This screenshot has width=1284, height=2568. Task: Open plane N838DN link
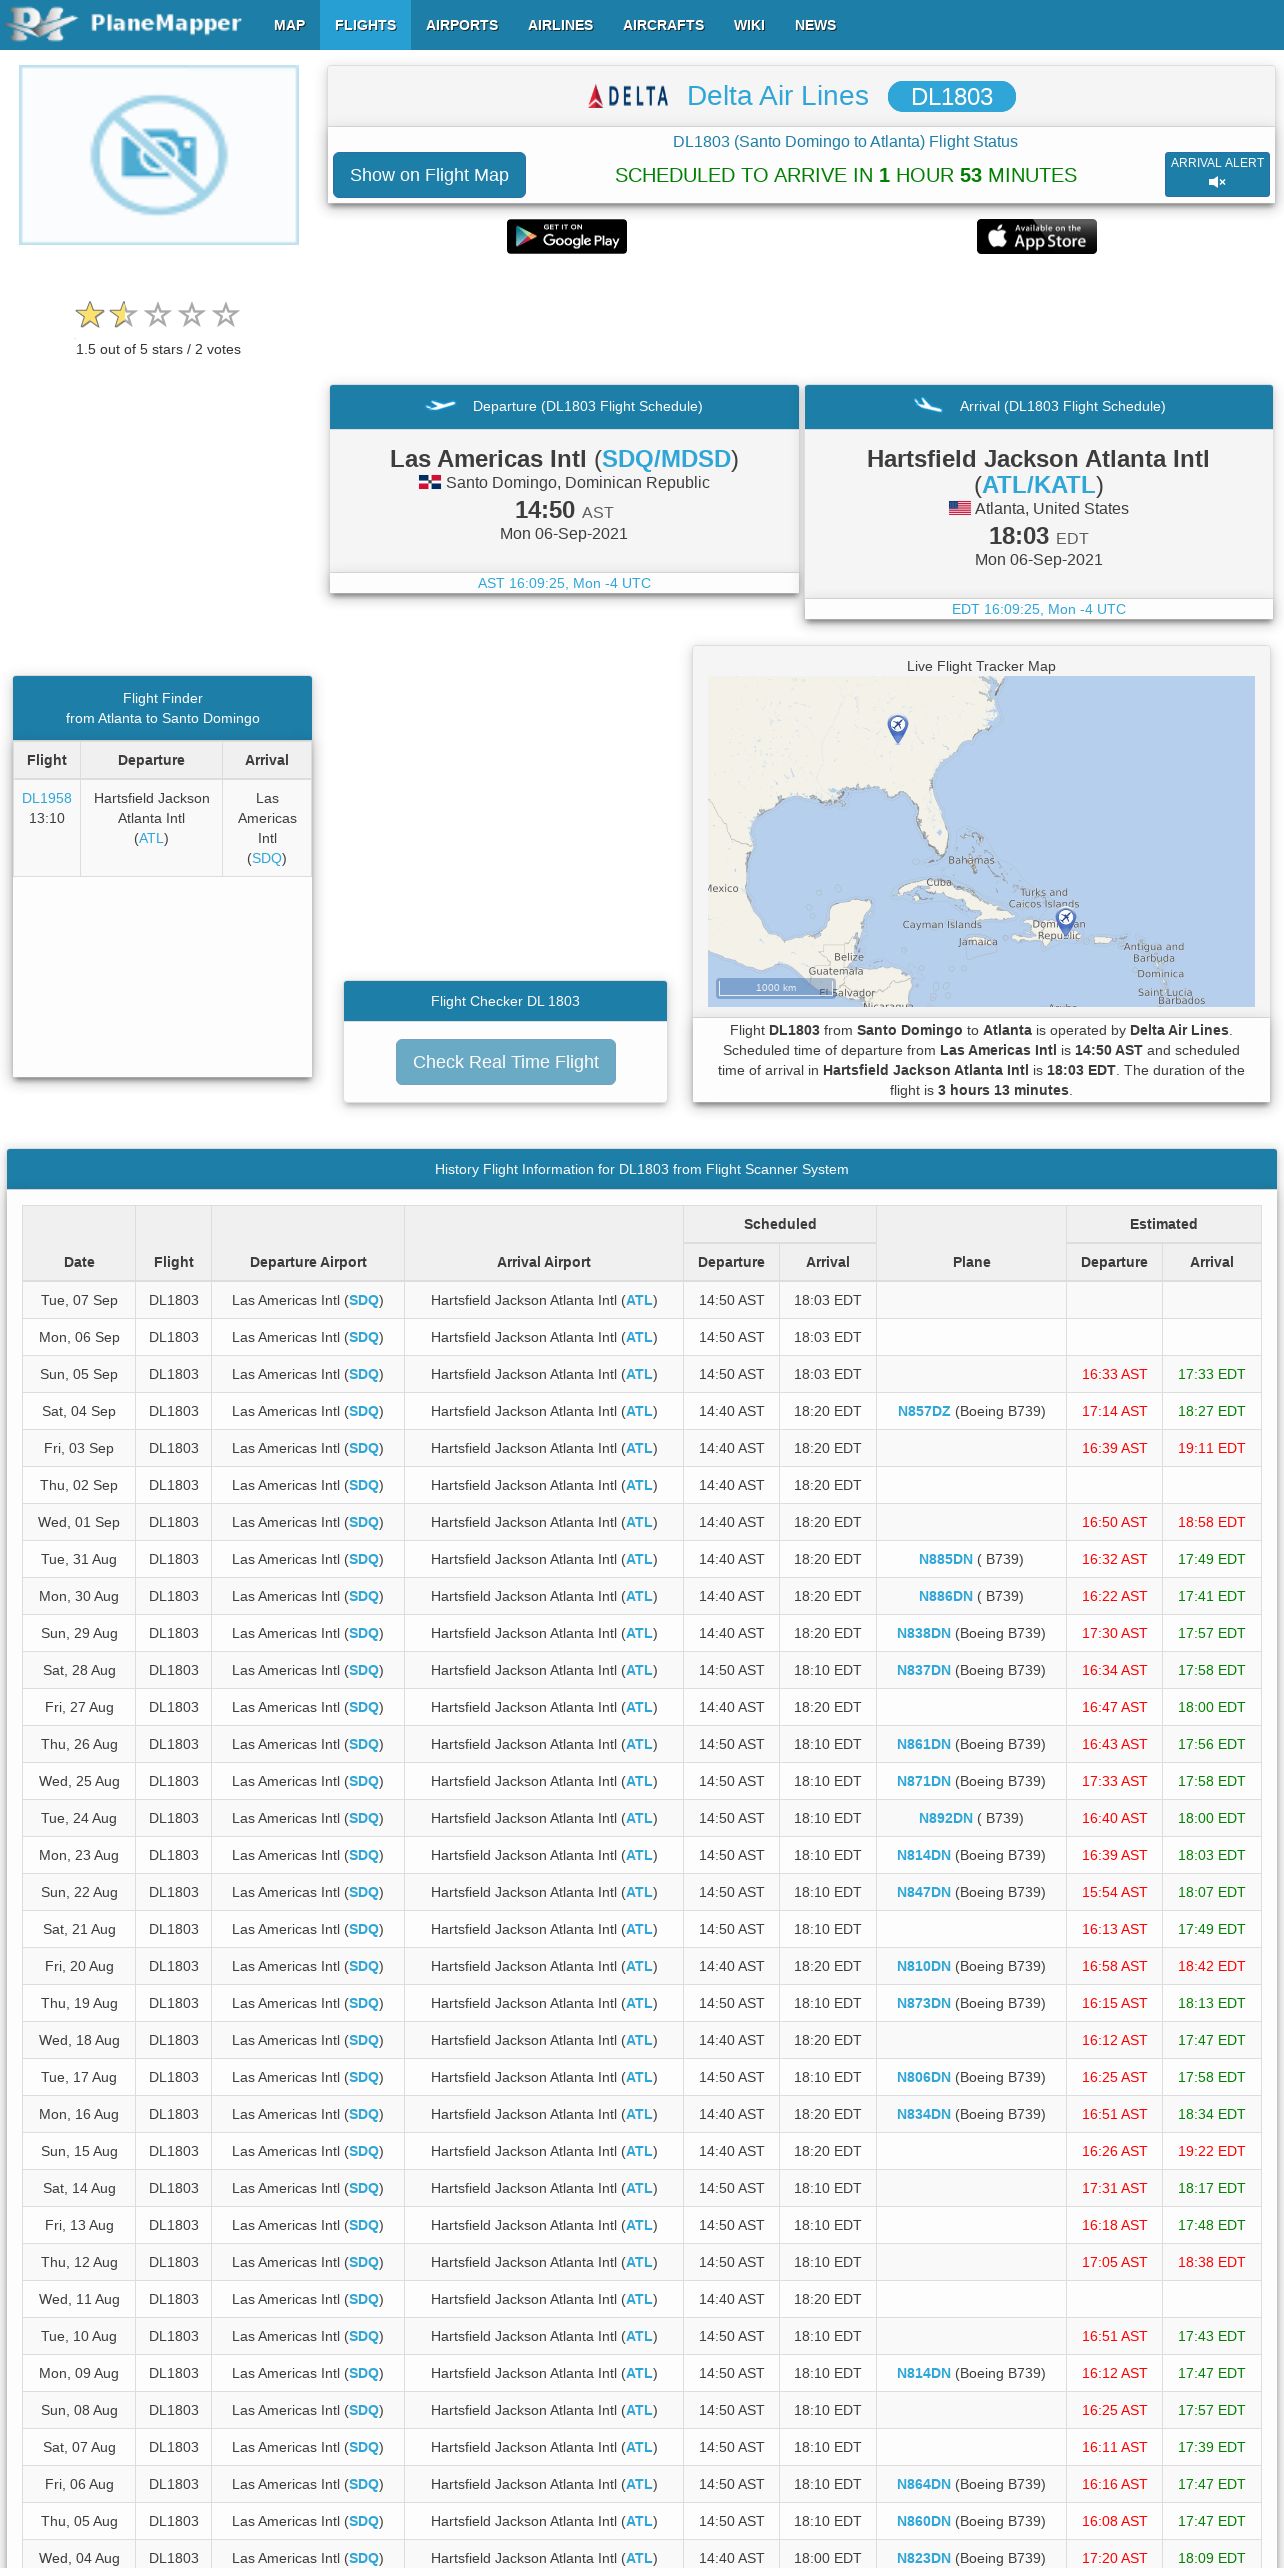point(924,1633)
